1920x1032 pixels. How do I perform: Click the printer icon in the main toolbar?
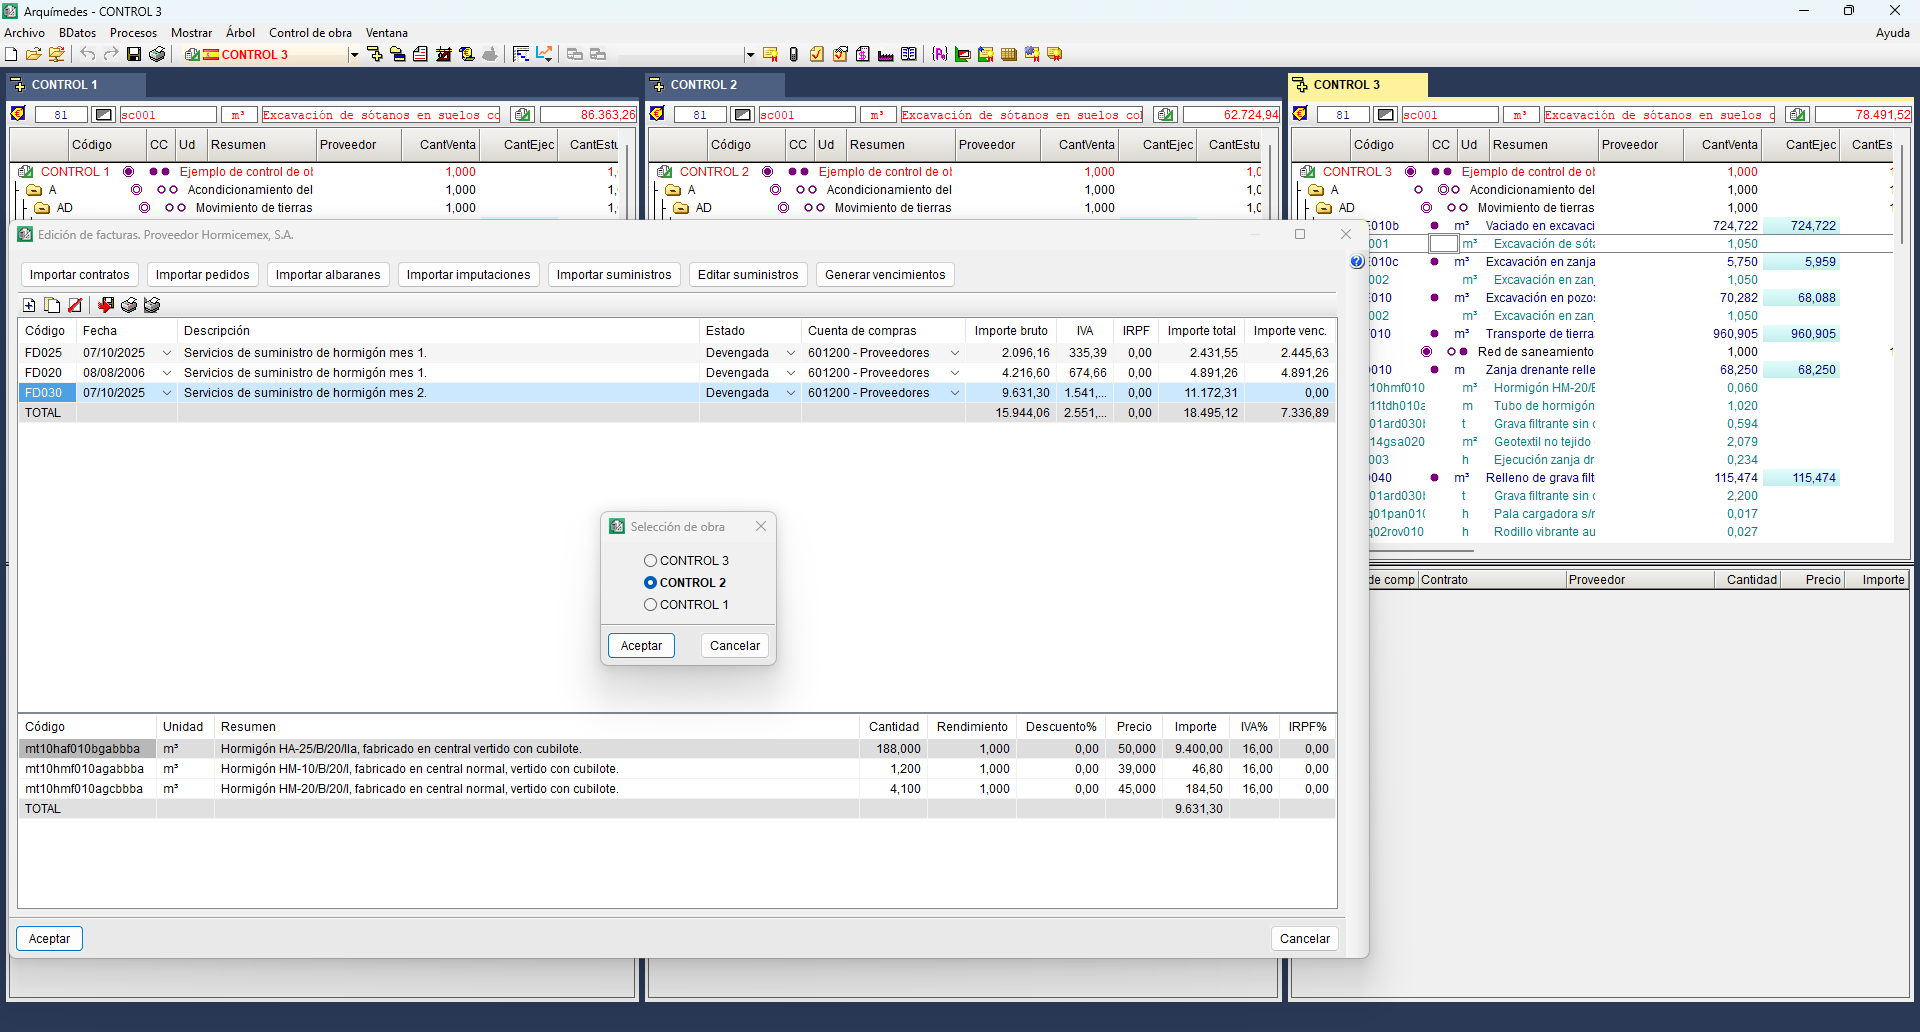pyautogui.click(x=157, y=54)
